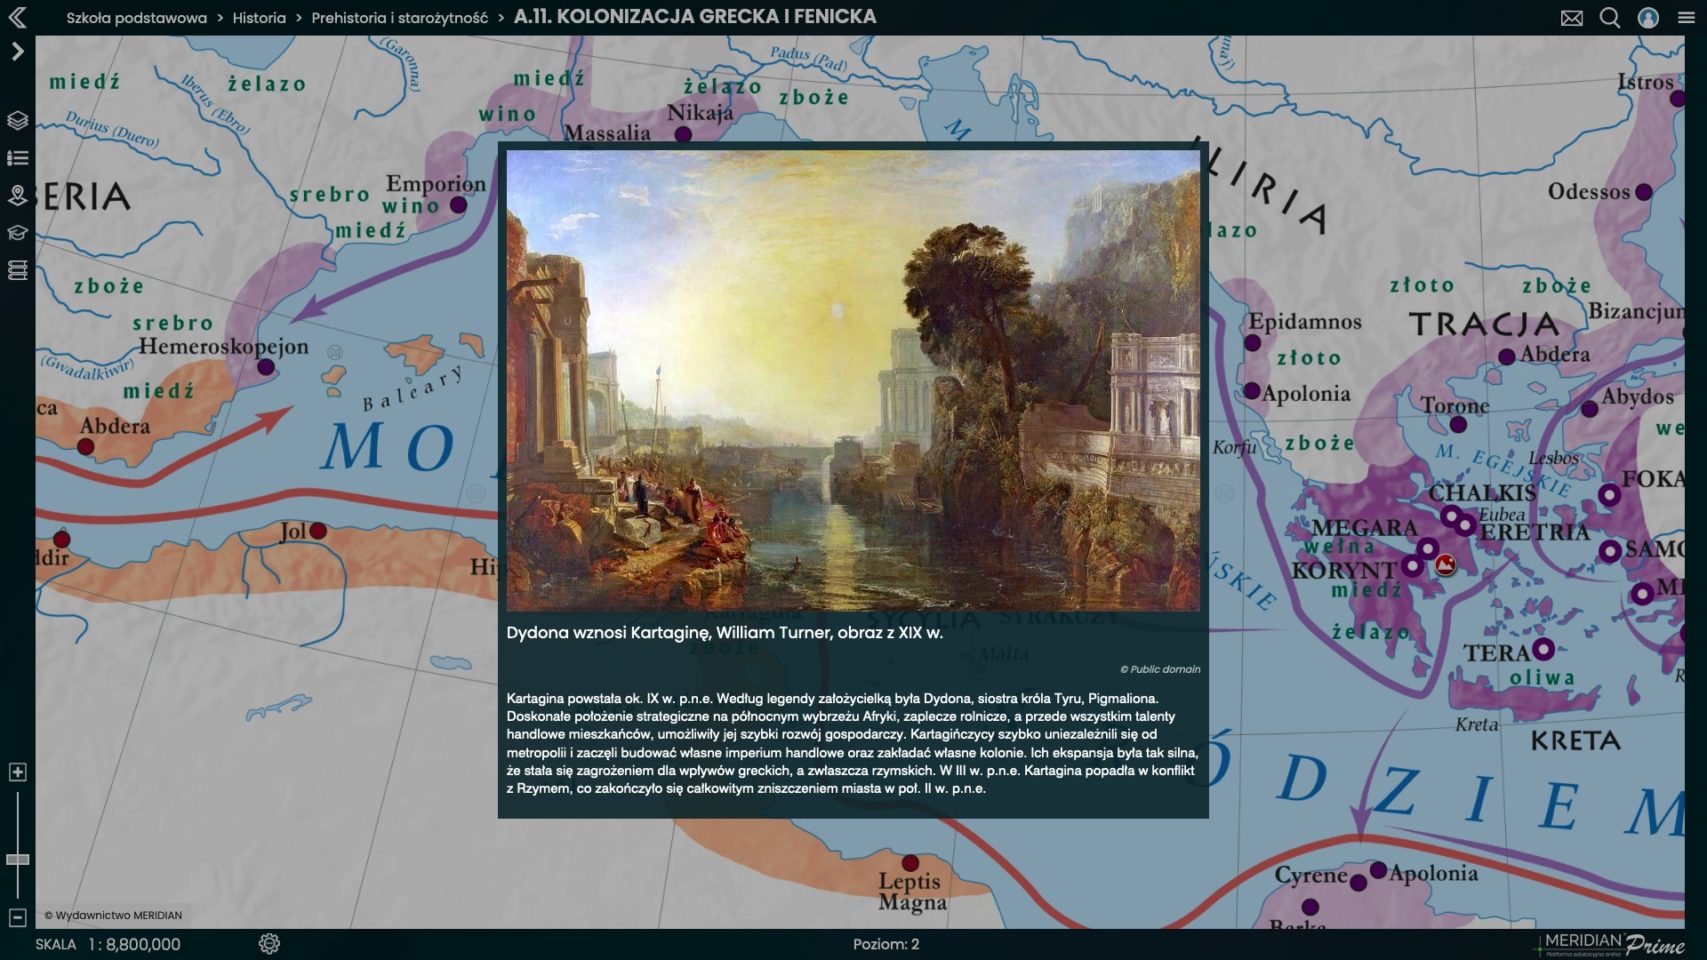Click the Meridian Prime logo

click(x=1612, y=943)
